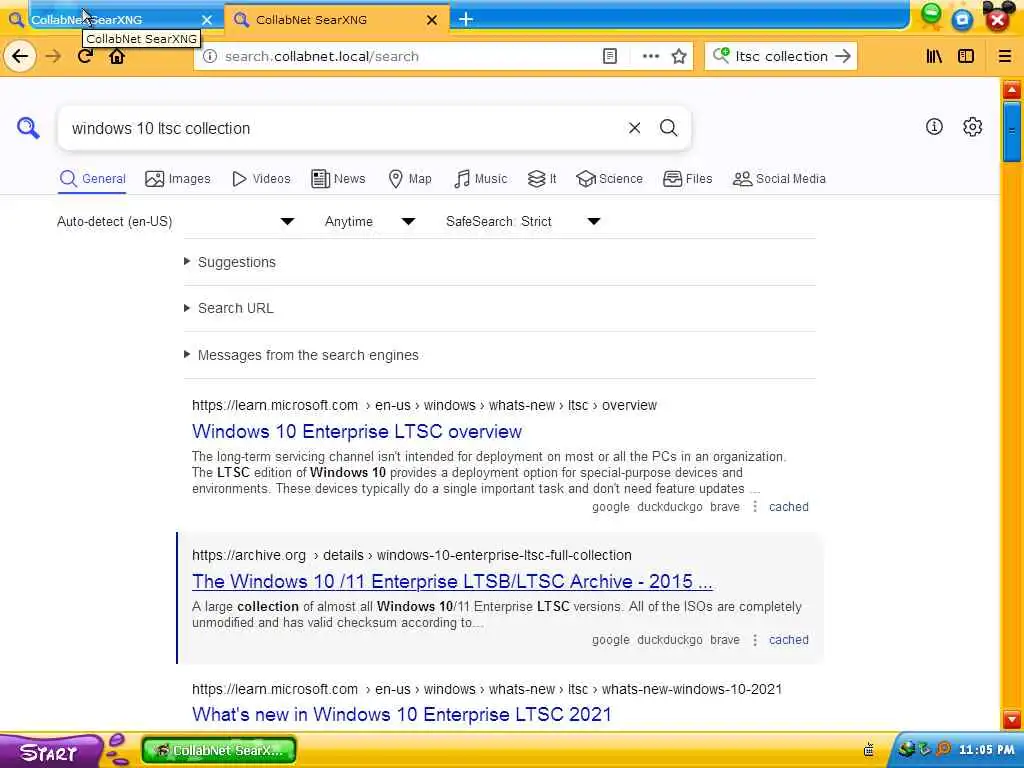Open page actions three-dot menu
The image size is (1024, 768).
(650, 56)
